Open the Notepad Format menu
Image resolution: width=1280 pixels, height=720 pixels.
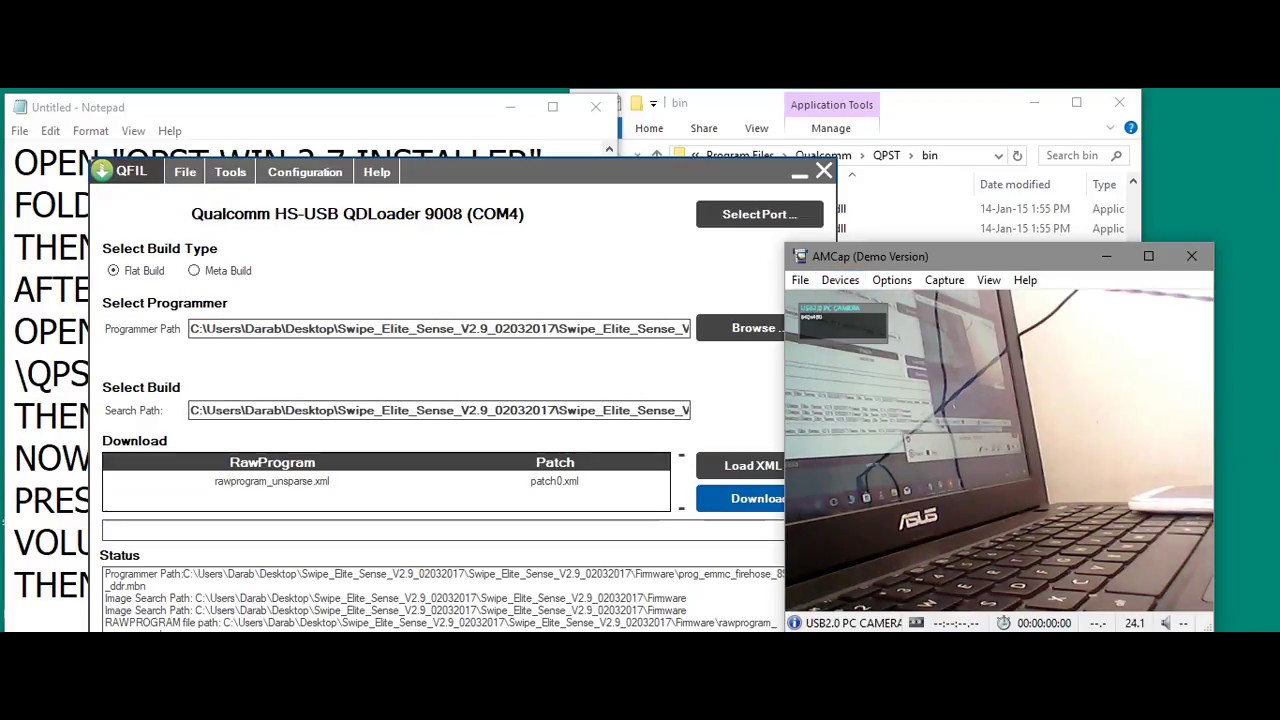[90, 131]
